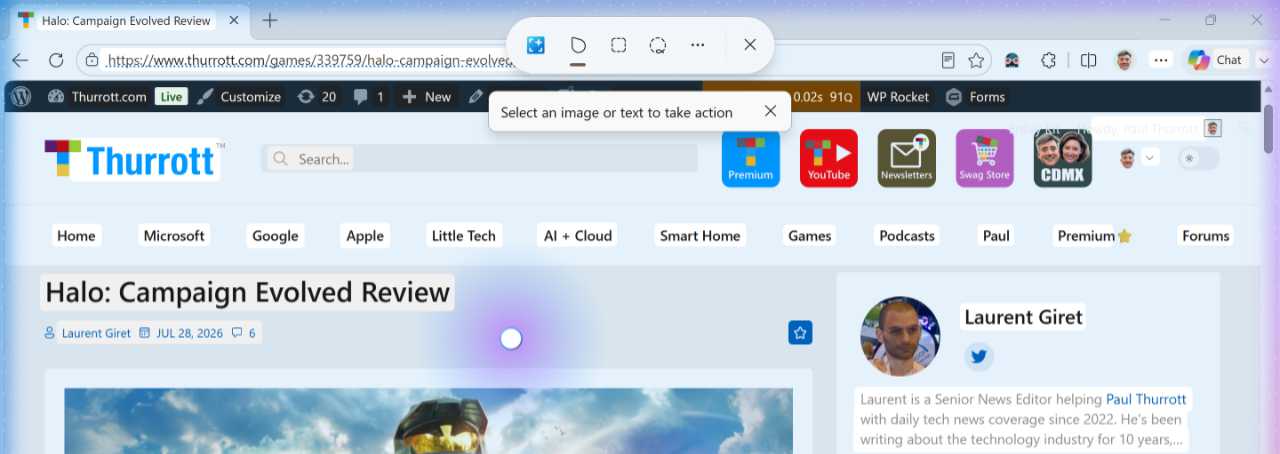
Task: Open the browser profile avatar
Action: coord(1125,60)
